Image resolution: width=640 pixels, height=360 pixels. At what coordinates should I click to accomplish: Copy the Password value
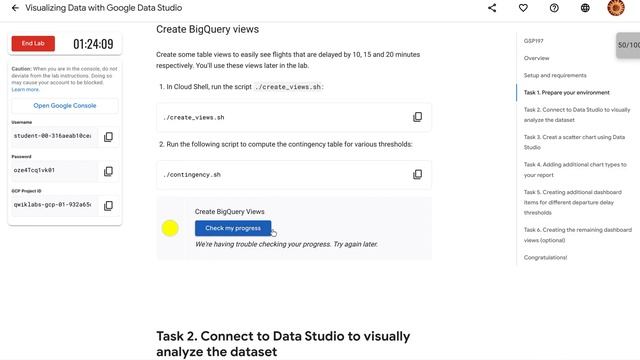click(108, 171)
